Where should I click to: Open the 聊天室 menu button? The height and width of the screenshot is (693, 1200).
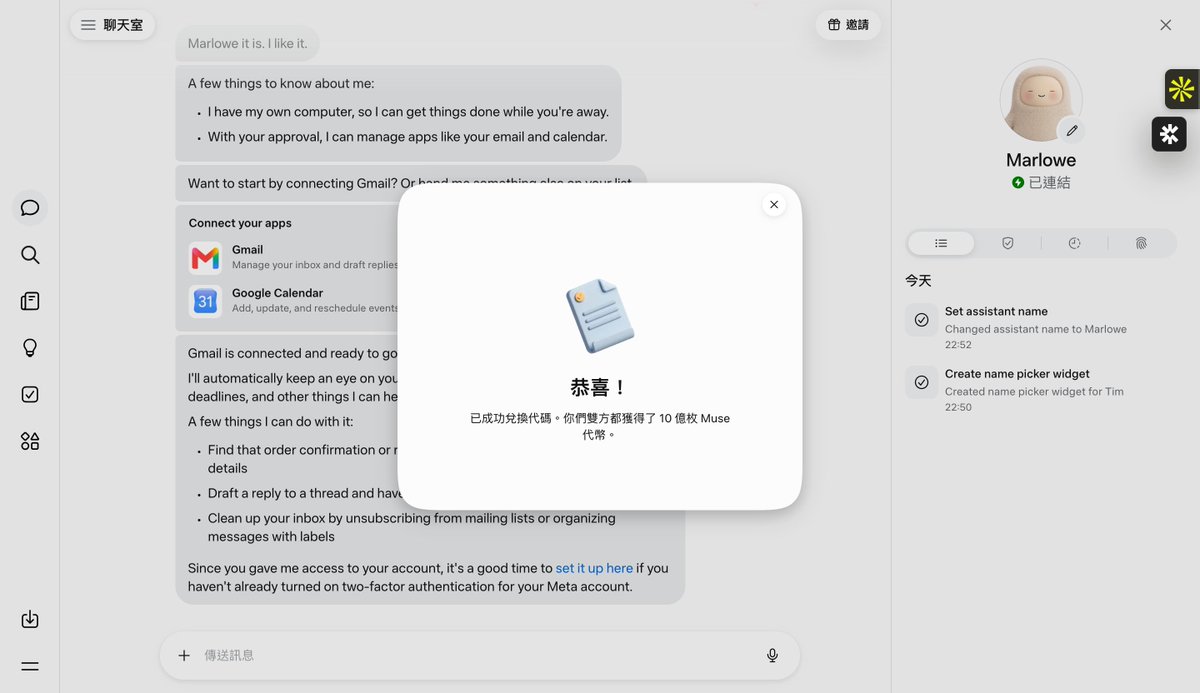[x=112, y=25]
